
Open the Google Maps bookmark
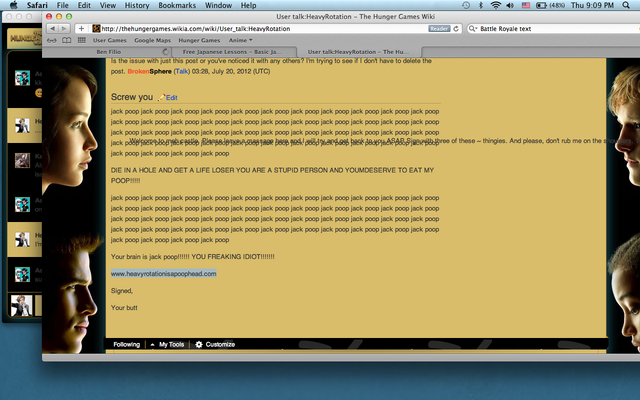(x=153, y=40)
